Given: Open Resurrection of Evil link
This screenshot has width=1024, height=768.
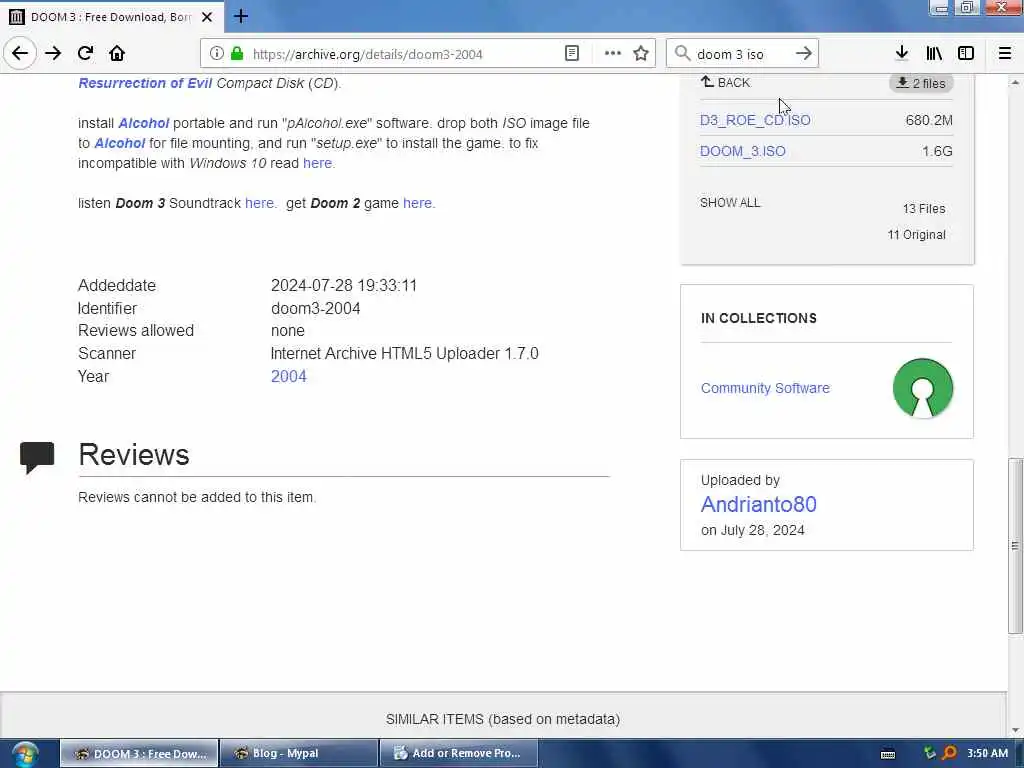Looking at the screenshot, I should [x=145, y=83].
